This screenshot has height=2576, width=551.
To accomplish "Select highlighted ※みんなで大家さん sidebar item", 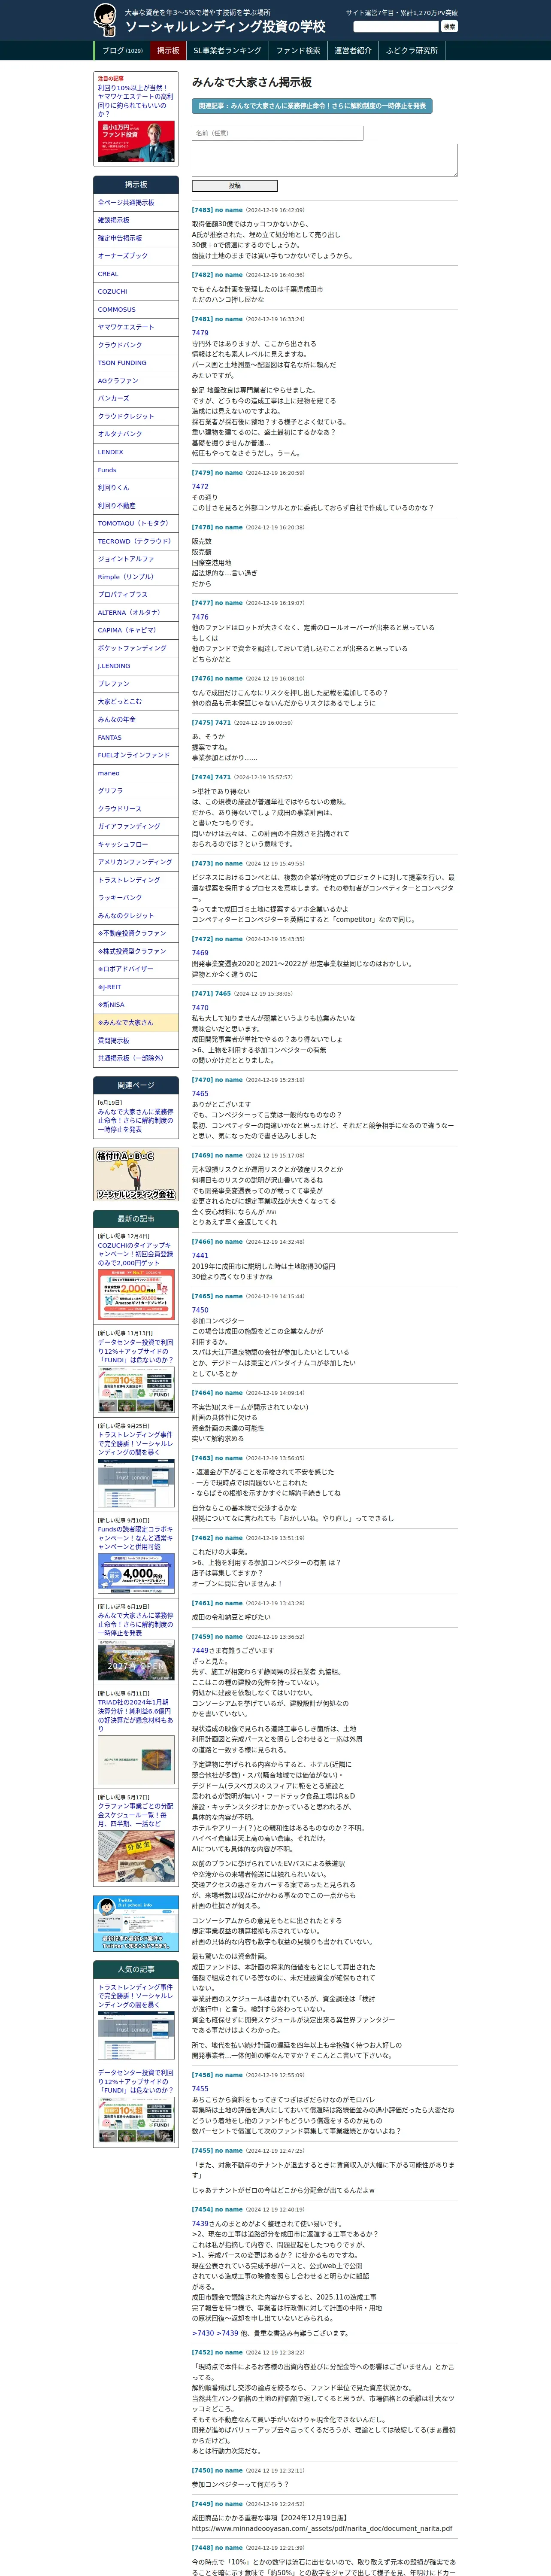I will [x=136, y=1023].
